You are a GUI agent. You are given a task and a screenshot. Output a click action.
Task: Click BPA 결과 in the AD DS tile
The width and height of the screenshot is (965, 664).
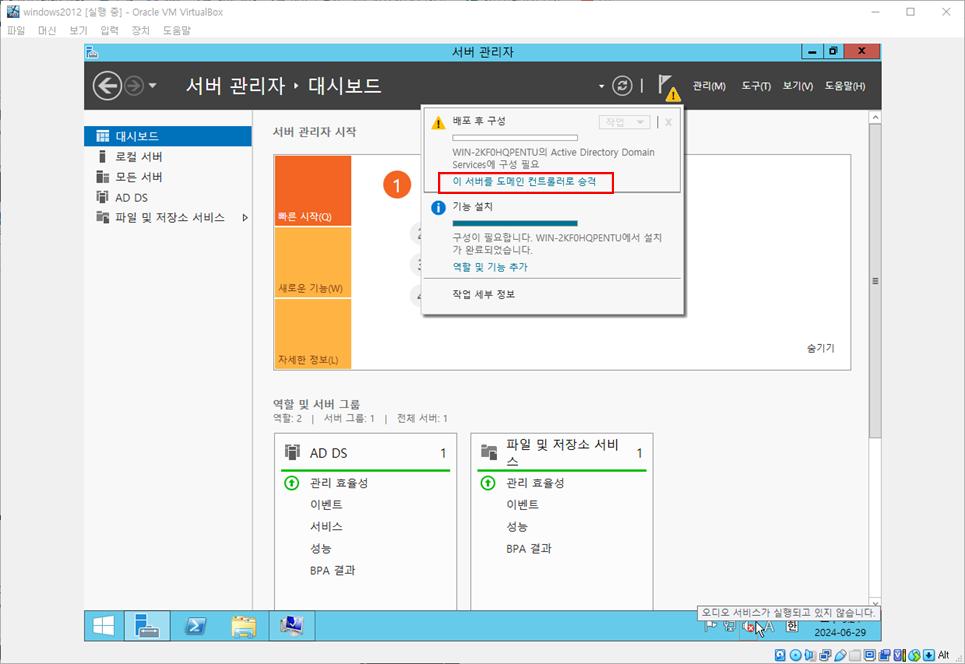332,570
